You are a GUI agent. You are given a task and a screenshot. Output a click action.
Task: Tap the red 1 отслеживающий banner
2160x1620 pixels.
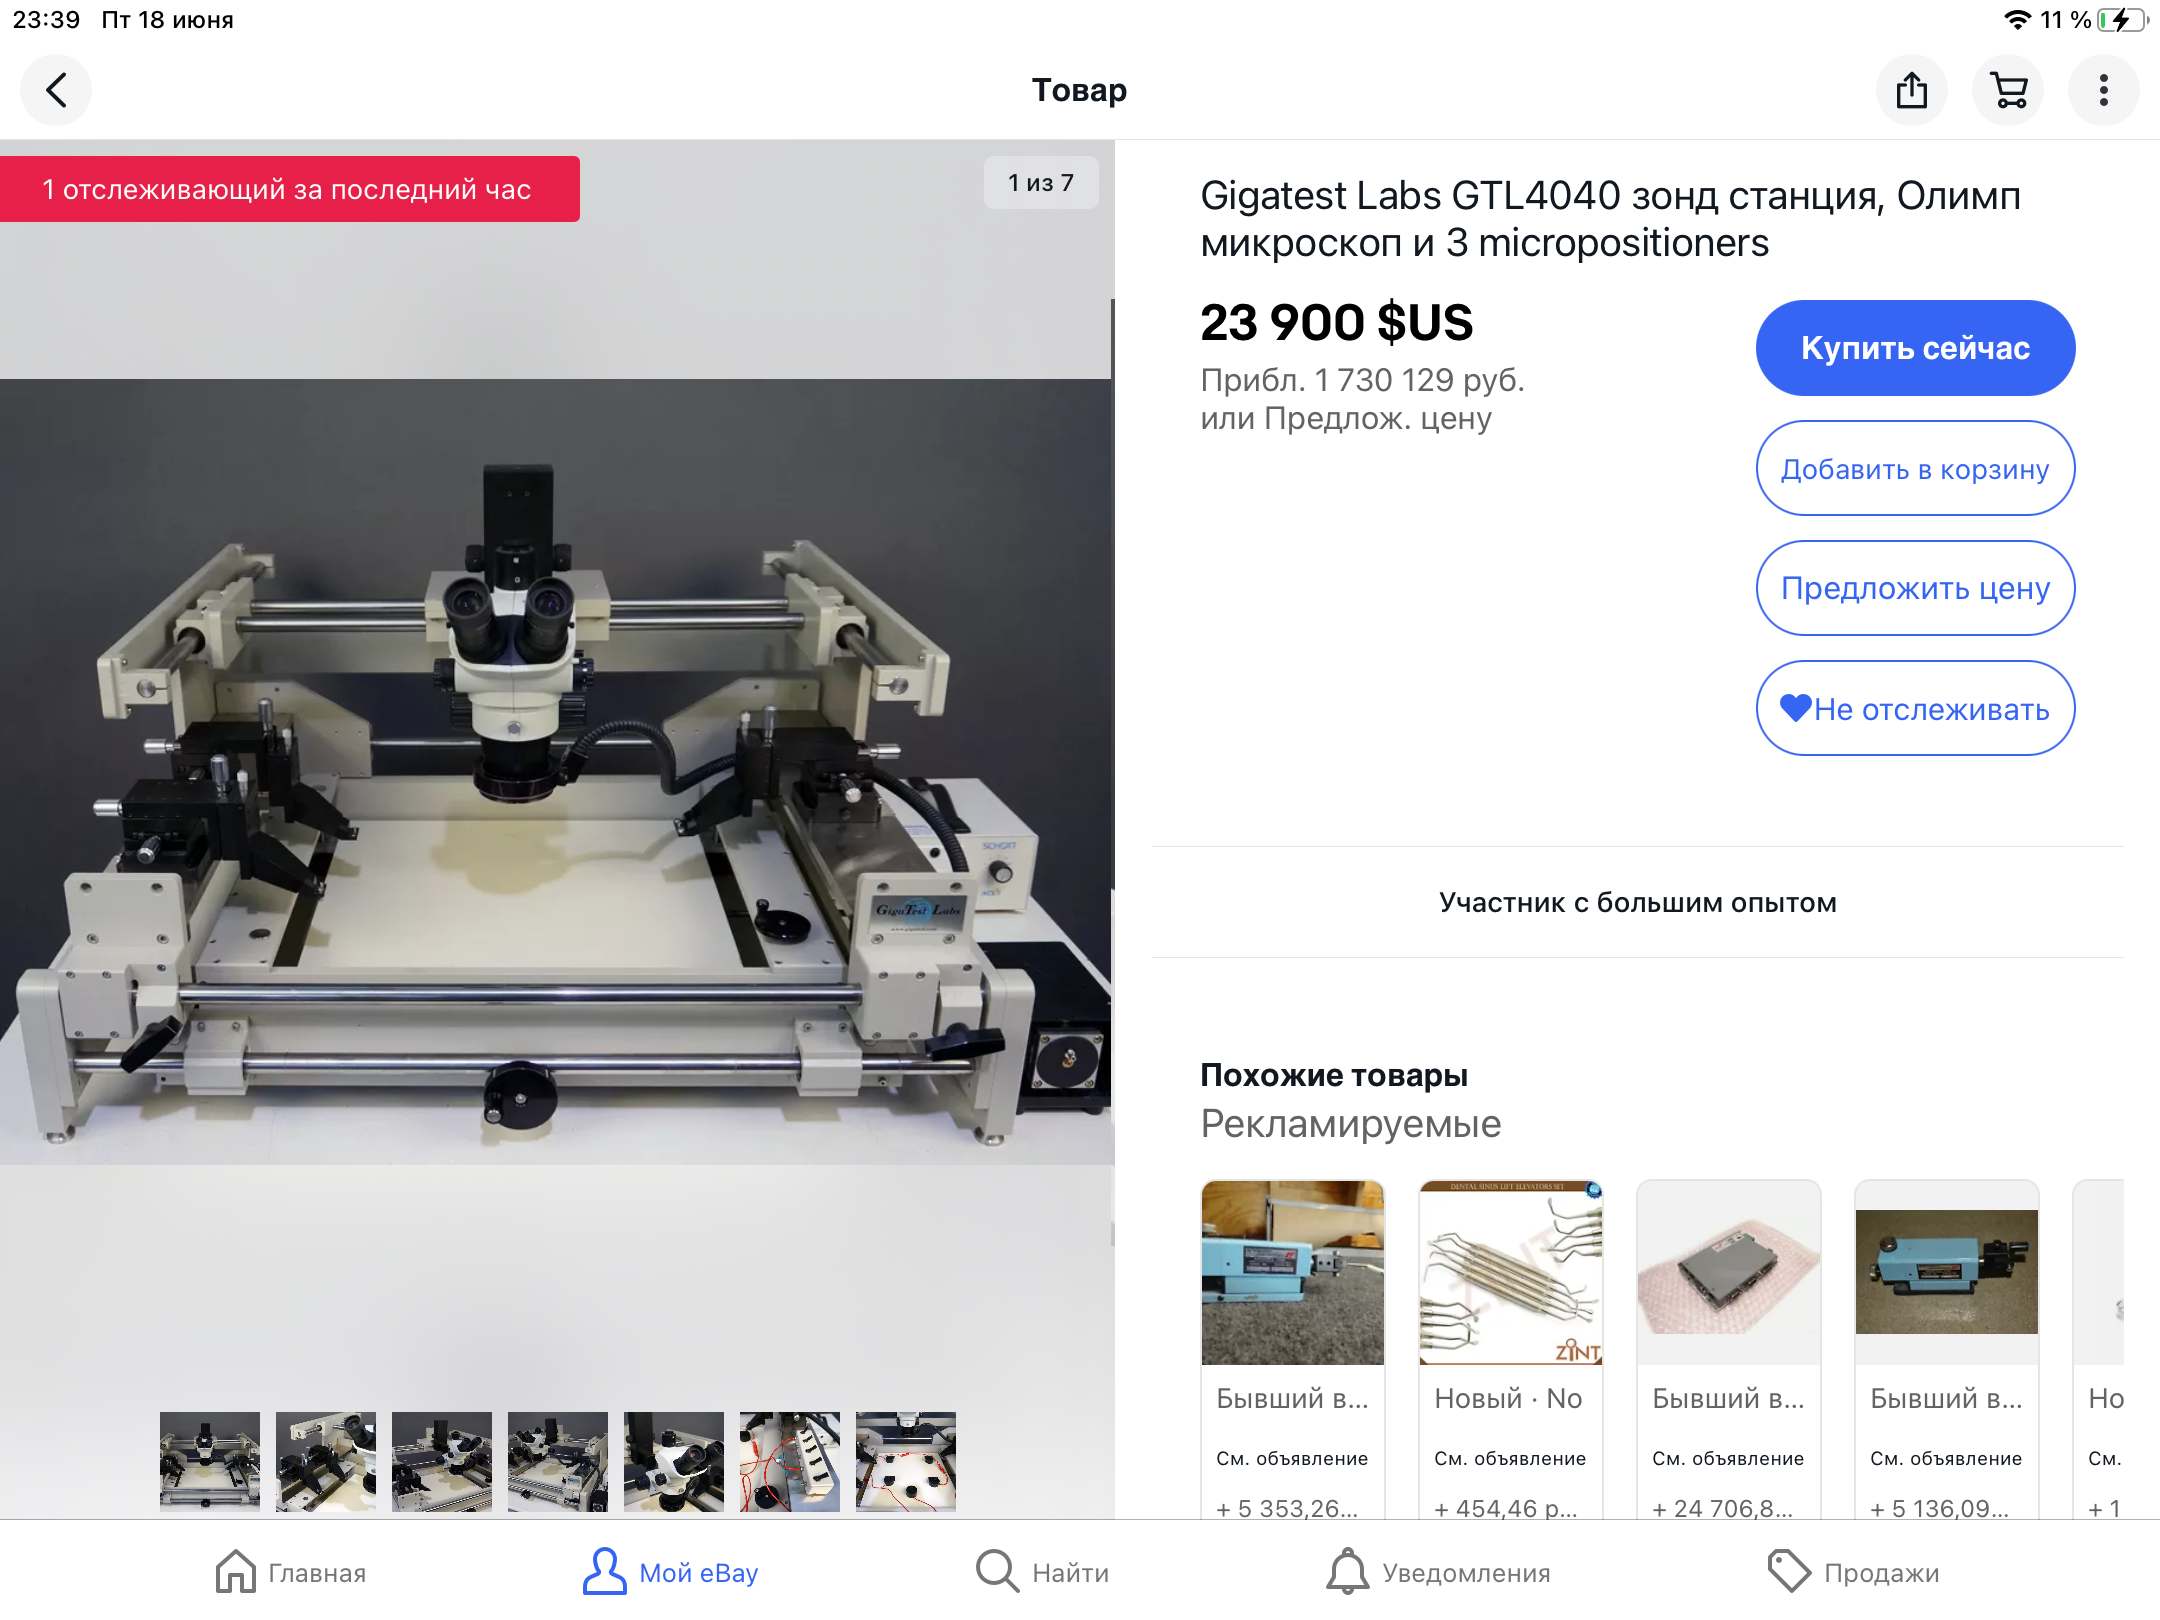290,189
